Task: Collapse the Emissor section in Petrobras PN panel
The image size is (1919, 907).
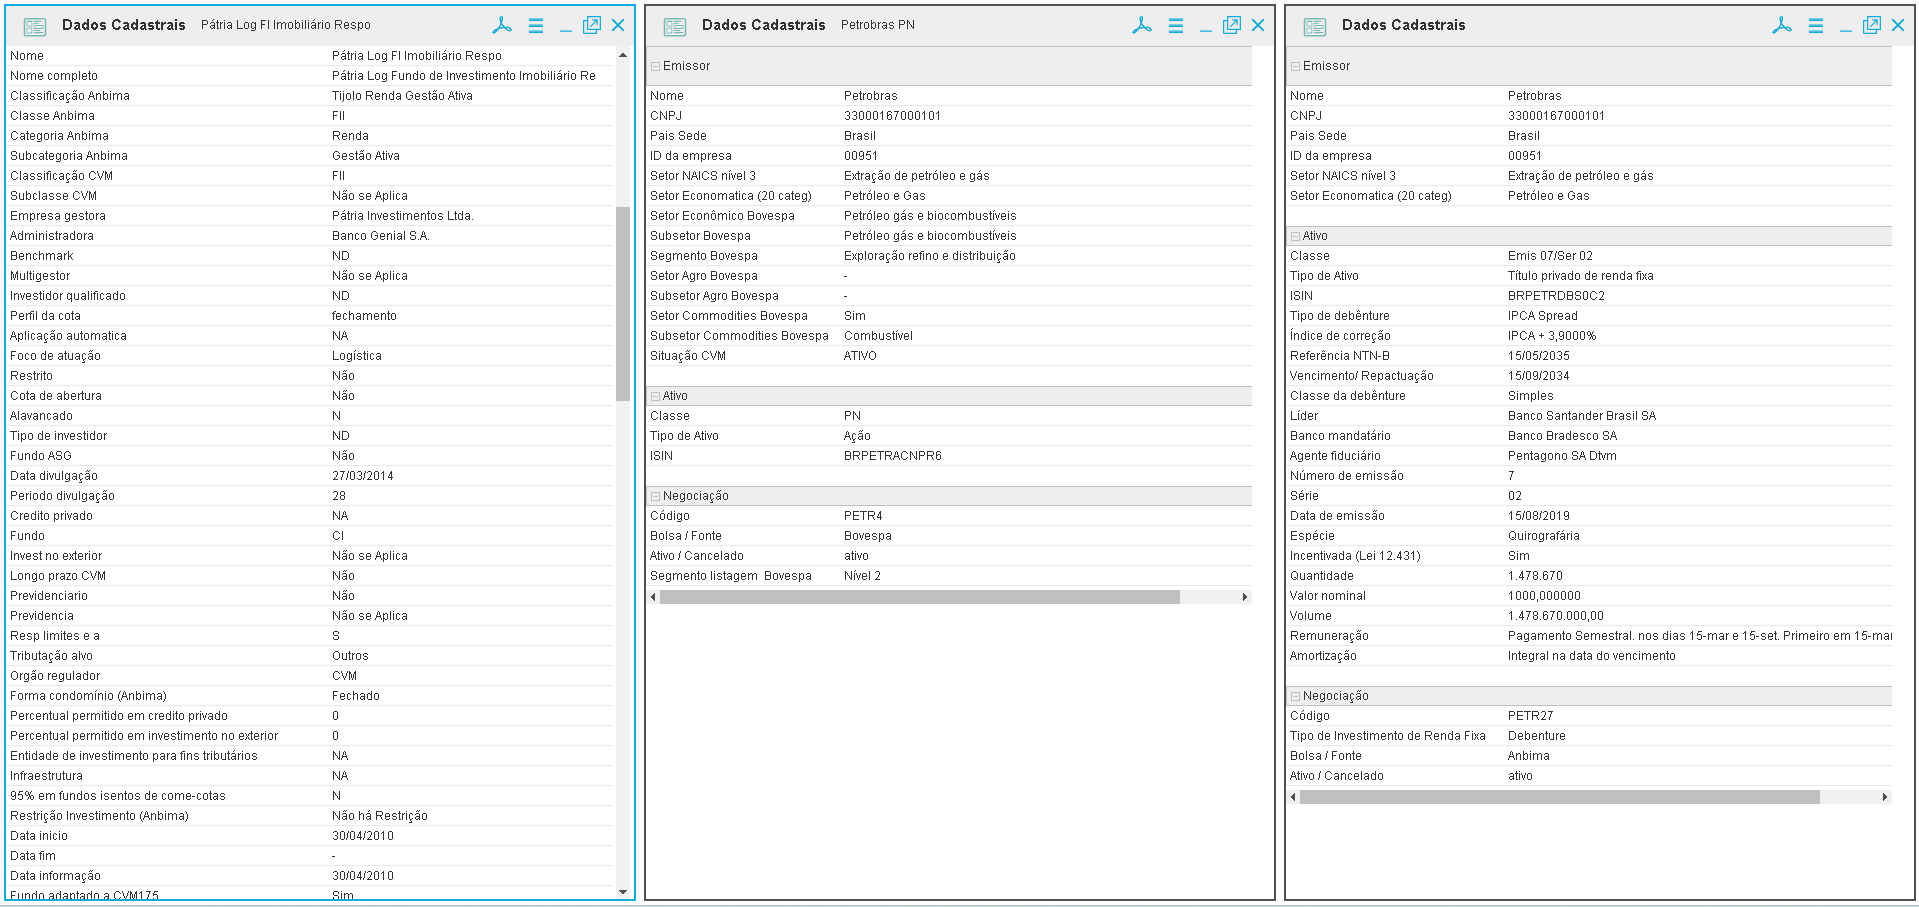Action: pyautogui.click(x=655, y=67)
